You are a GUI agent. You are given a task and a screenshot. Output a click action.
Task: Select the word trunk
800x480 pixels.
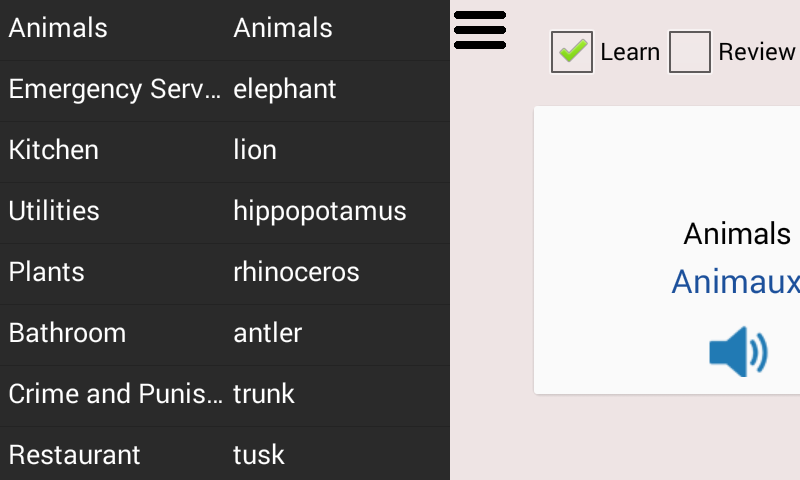pyautogui.click(x=264, y=394)
